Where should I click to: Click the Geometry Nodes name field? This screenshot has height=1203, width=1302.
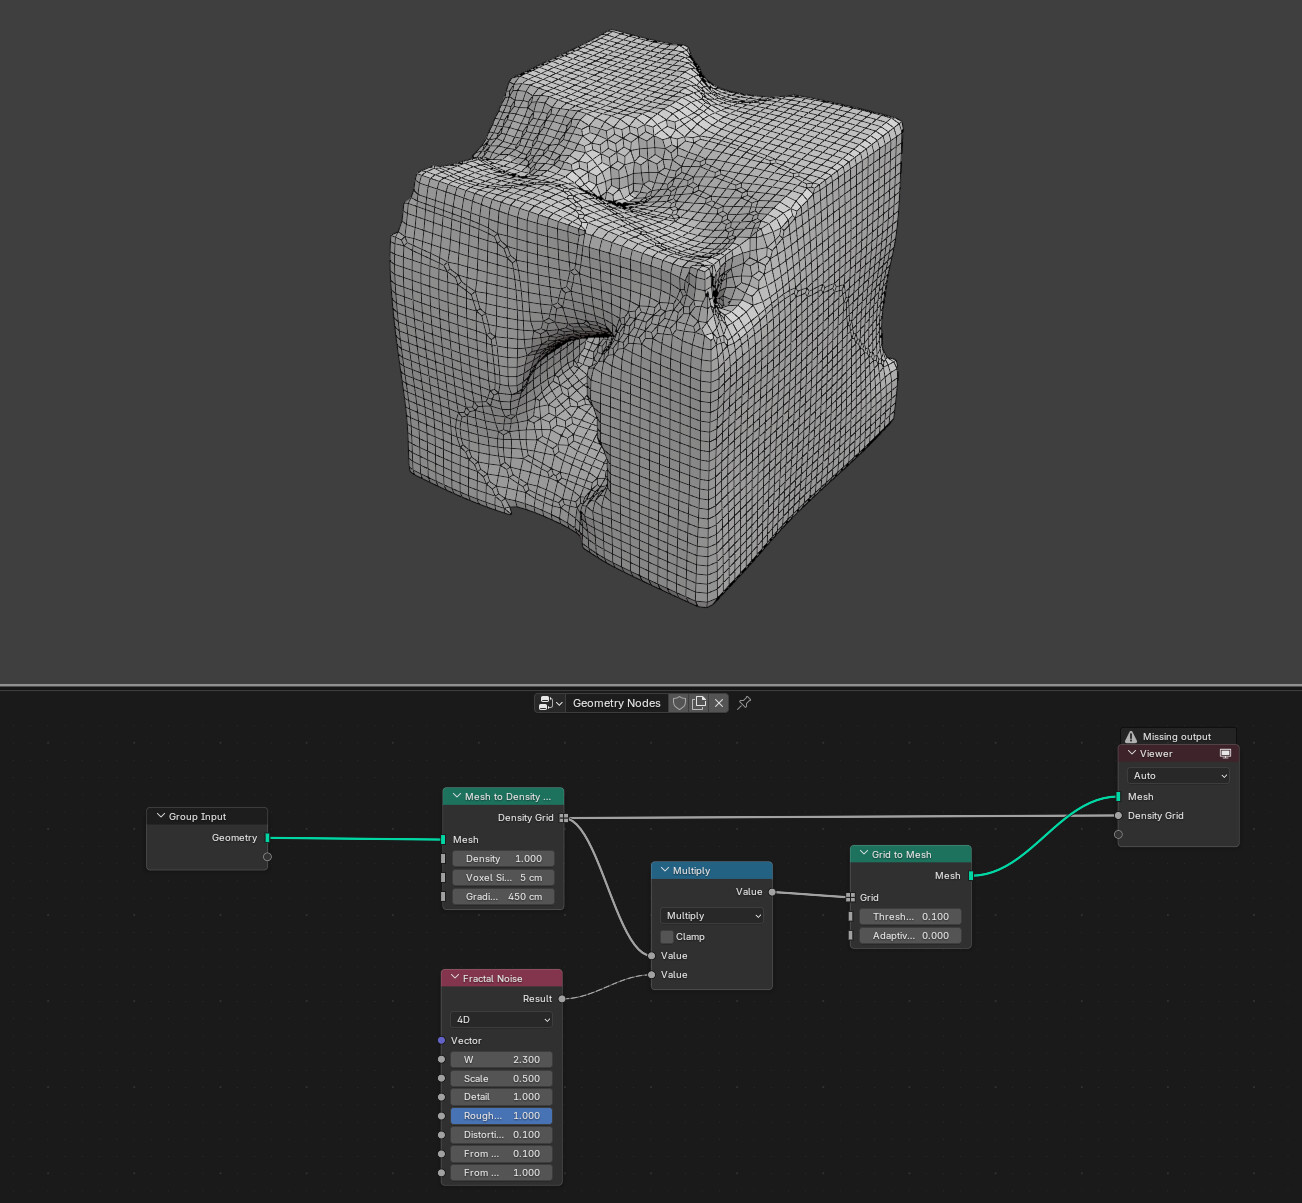[617, 703]
